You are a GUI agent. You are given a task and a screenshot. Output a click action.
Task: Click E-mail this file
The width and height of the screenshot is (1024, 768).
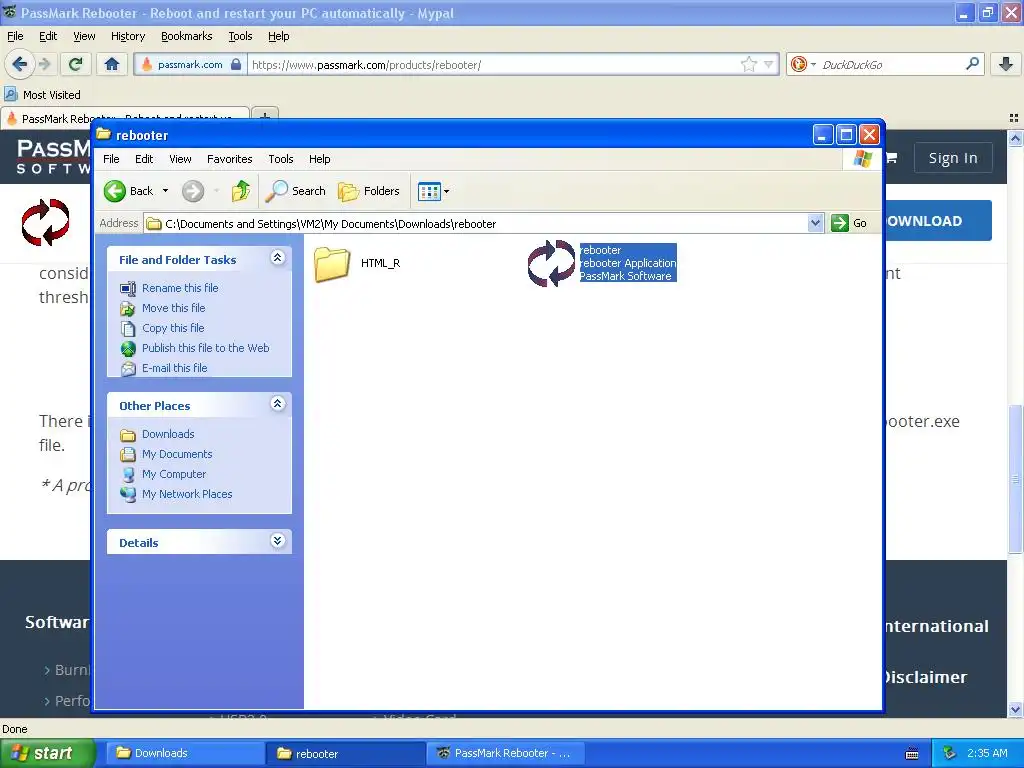(x=174, y=368)
